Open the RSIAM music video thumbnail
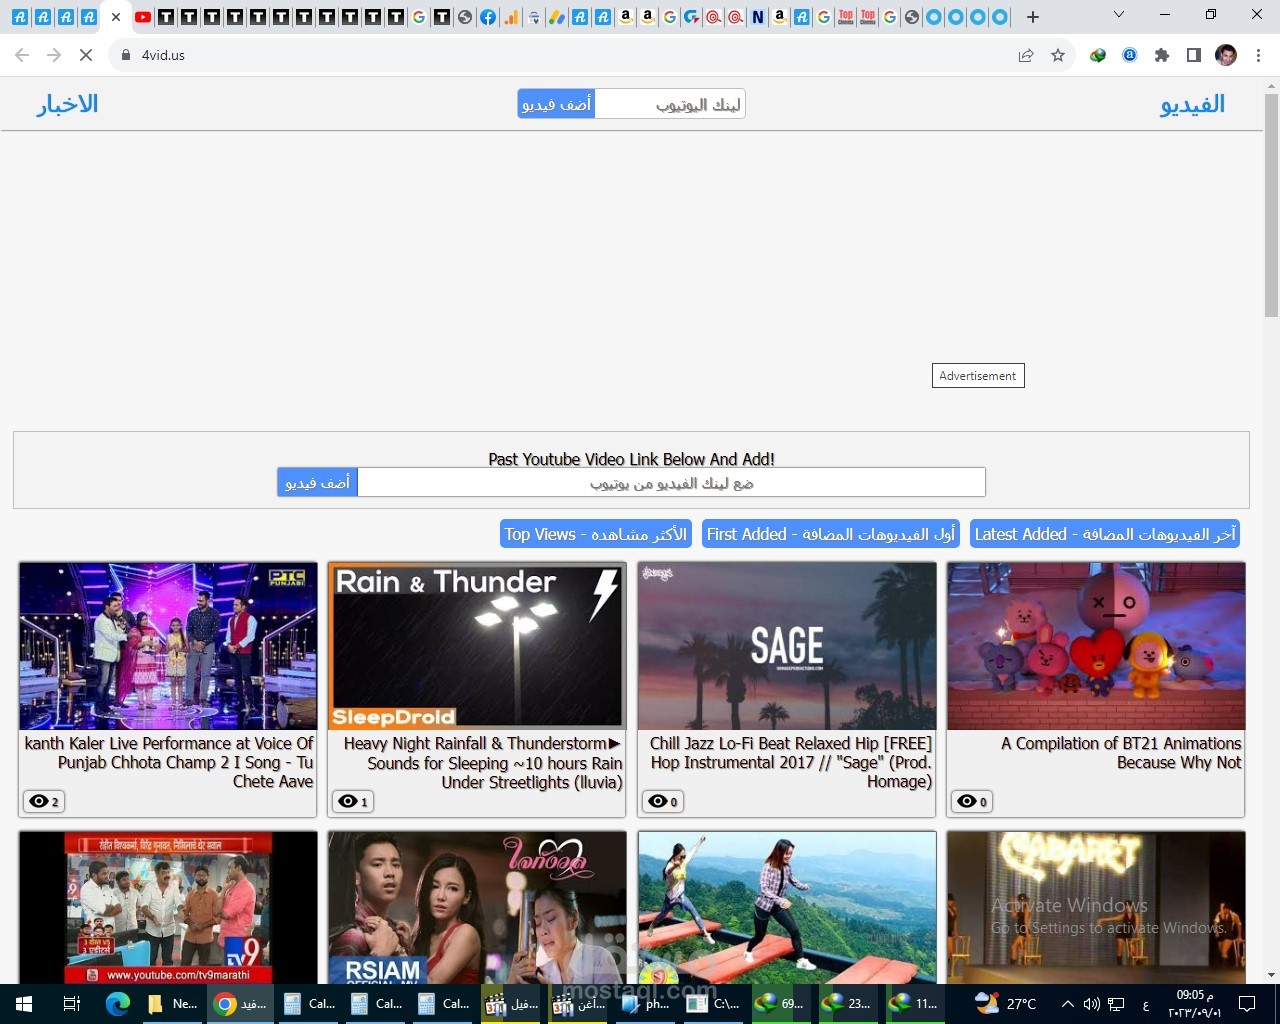 (x=477, y=908)
